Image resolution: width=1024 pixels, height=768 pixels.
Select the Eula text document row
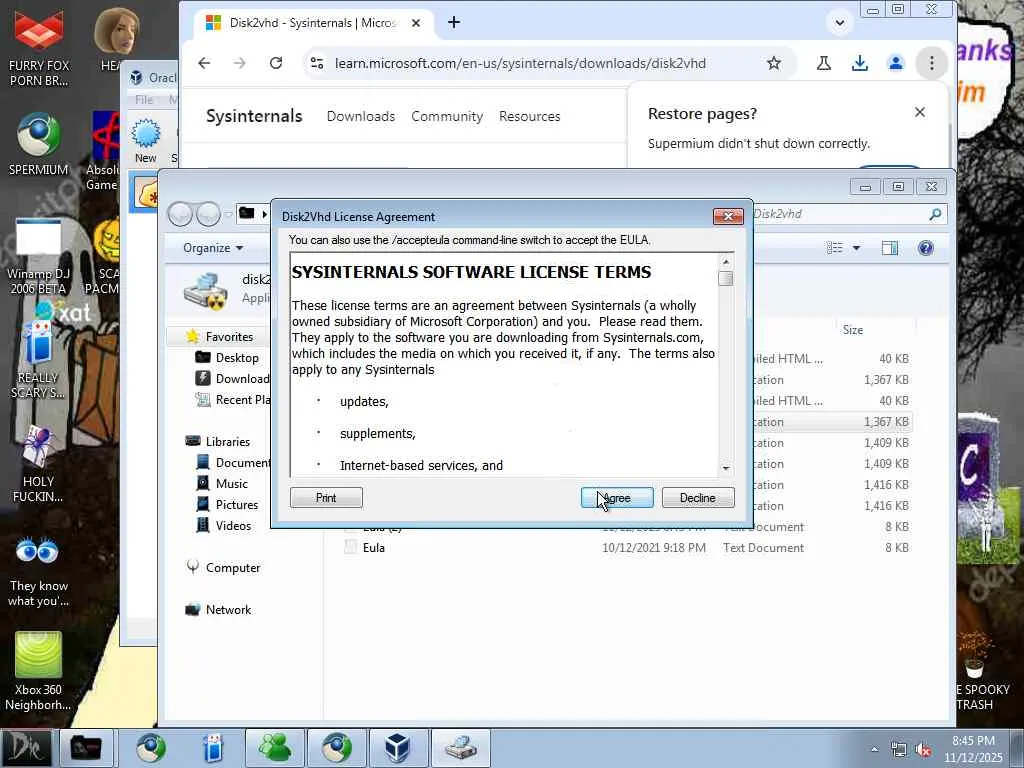point(626,548)
